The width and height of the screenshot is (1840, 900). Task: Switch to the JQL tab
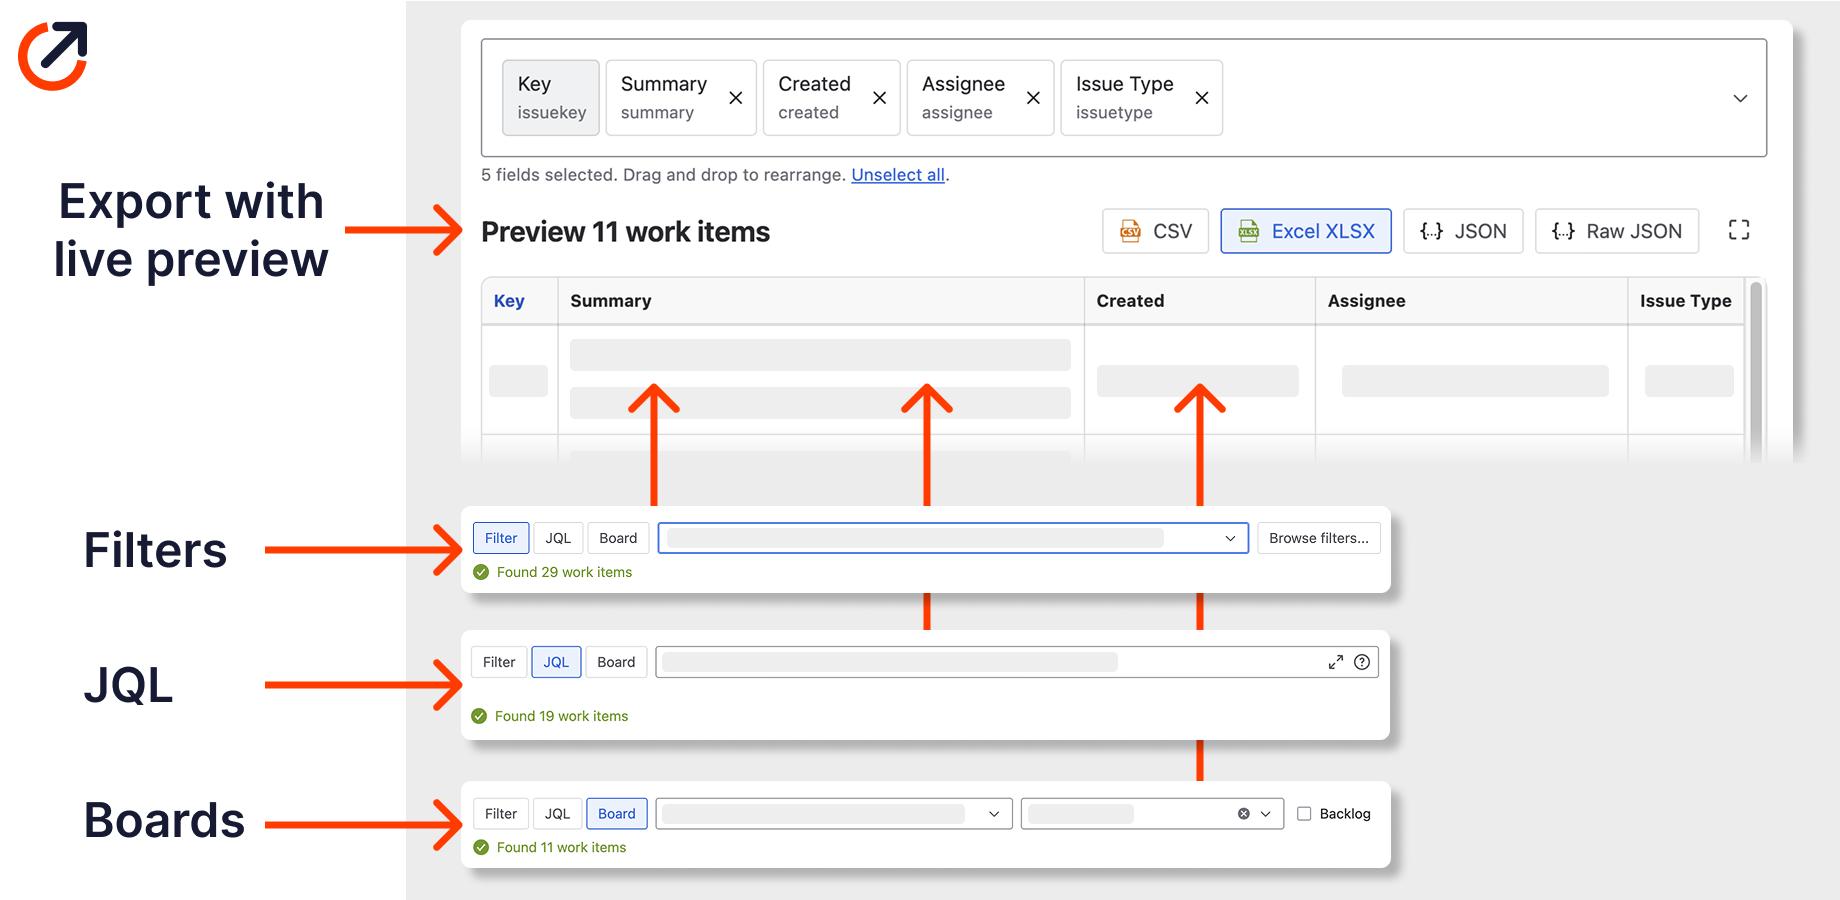coord(556,661)
